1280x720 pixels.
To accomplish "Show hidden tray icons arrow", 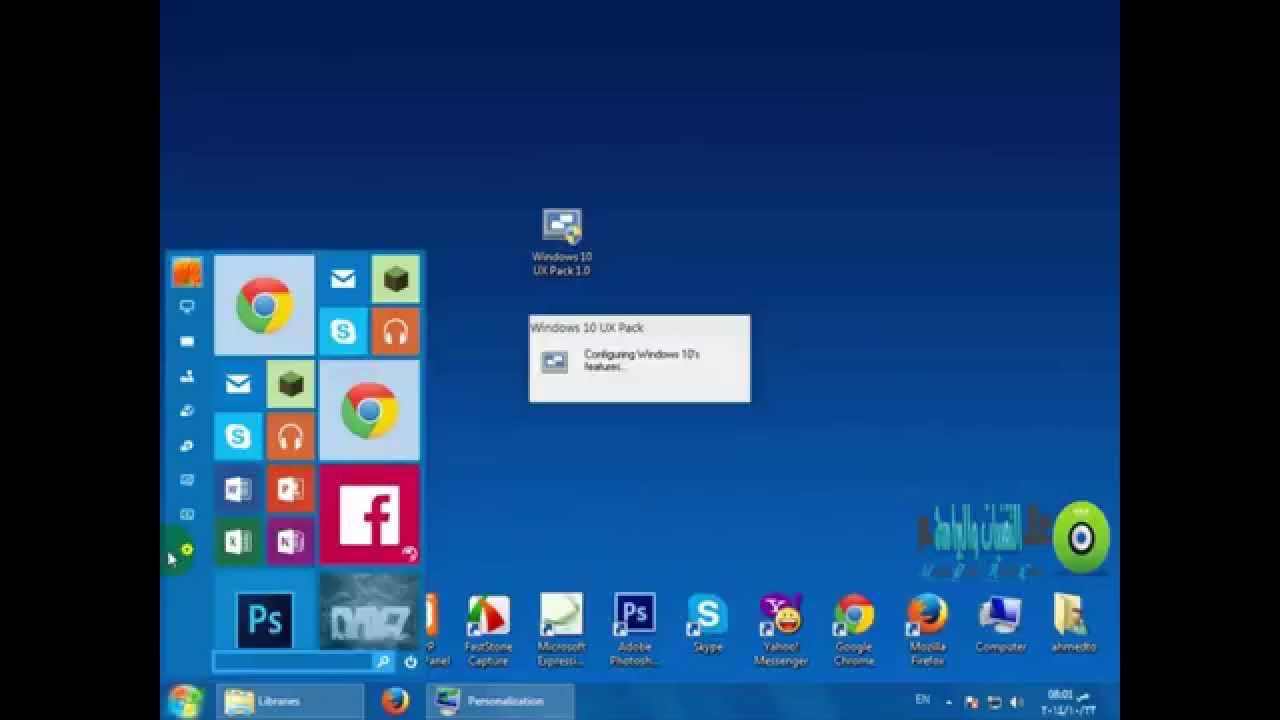I will [x=949, y=703].
